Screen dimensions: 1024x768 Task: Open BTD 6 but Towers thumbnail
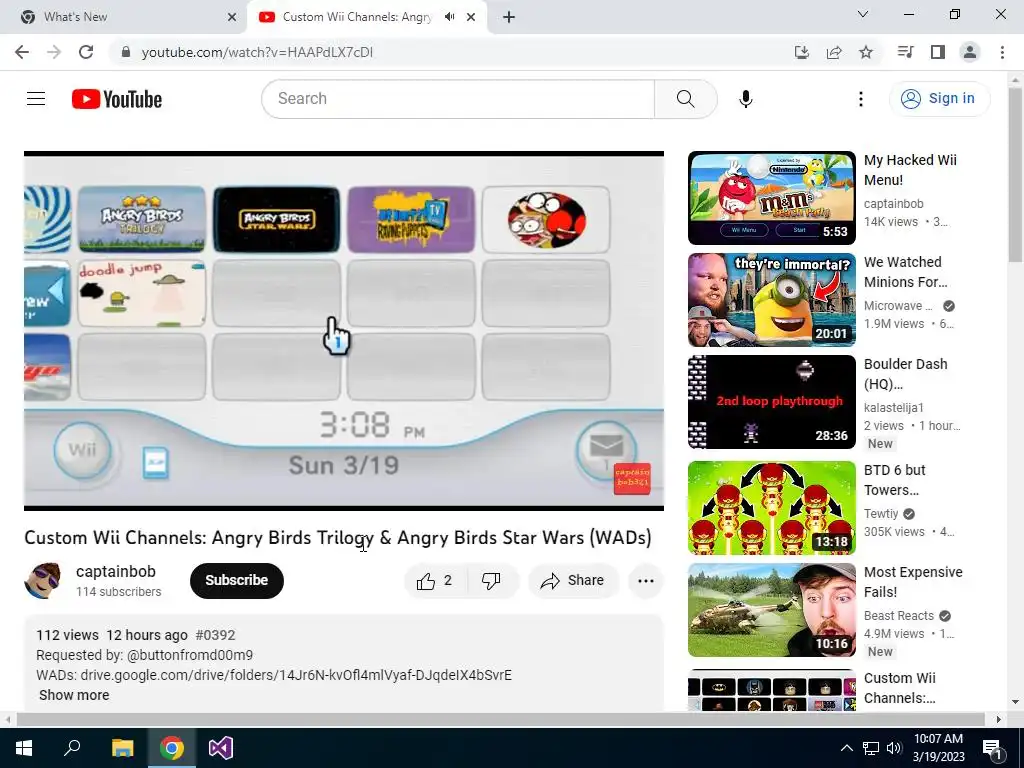(x=771, y=507)
